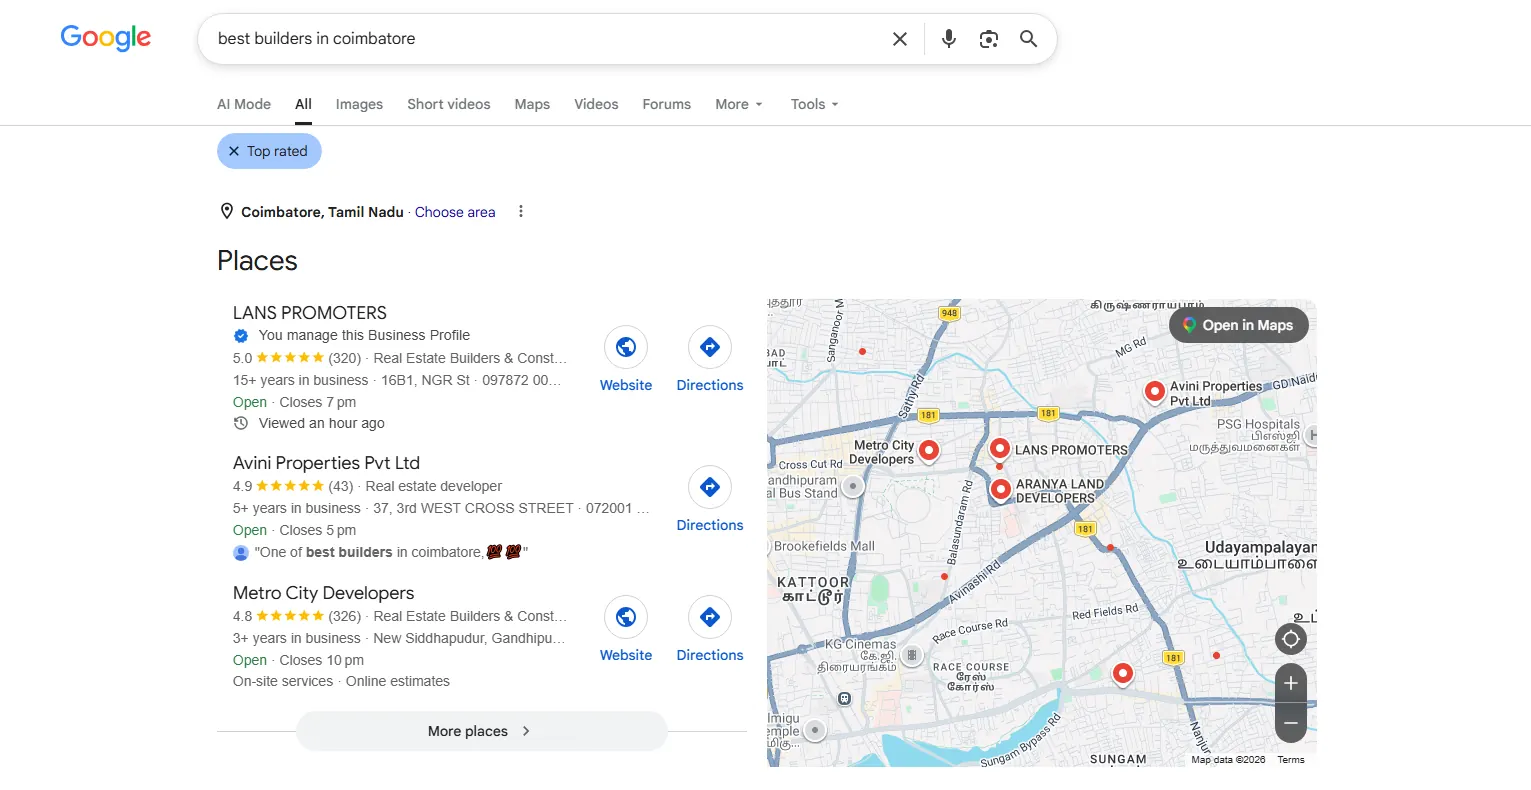Click the Choose area link
The width and height of the screenshot is (1531, 790).
[455, 212]
